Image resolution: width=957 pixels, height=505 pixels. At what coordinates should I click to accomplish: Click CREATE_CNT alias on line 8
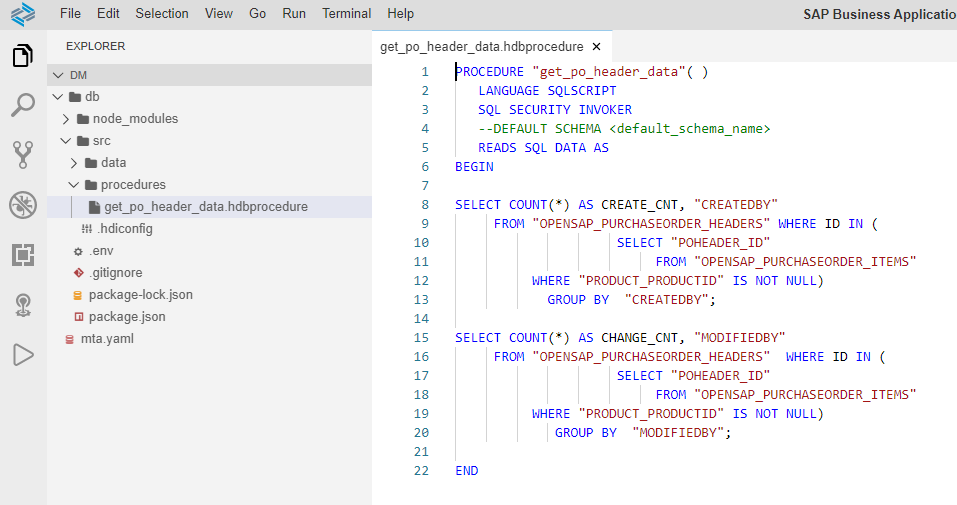click(639, 205)
